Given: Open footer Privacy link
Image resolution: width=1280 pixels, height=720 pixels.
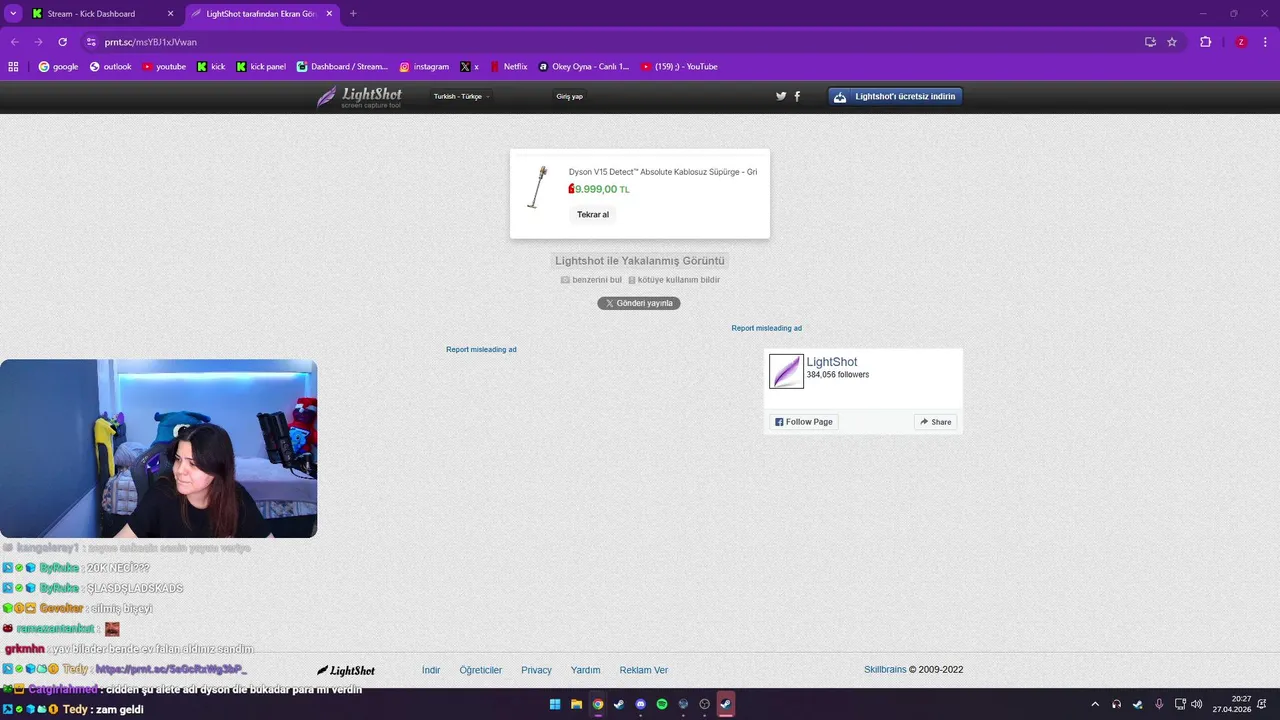Looking at the screenshot, I should pos(536,670).
